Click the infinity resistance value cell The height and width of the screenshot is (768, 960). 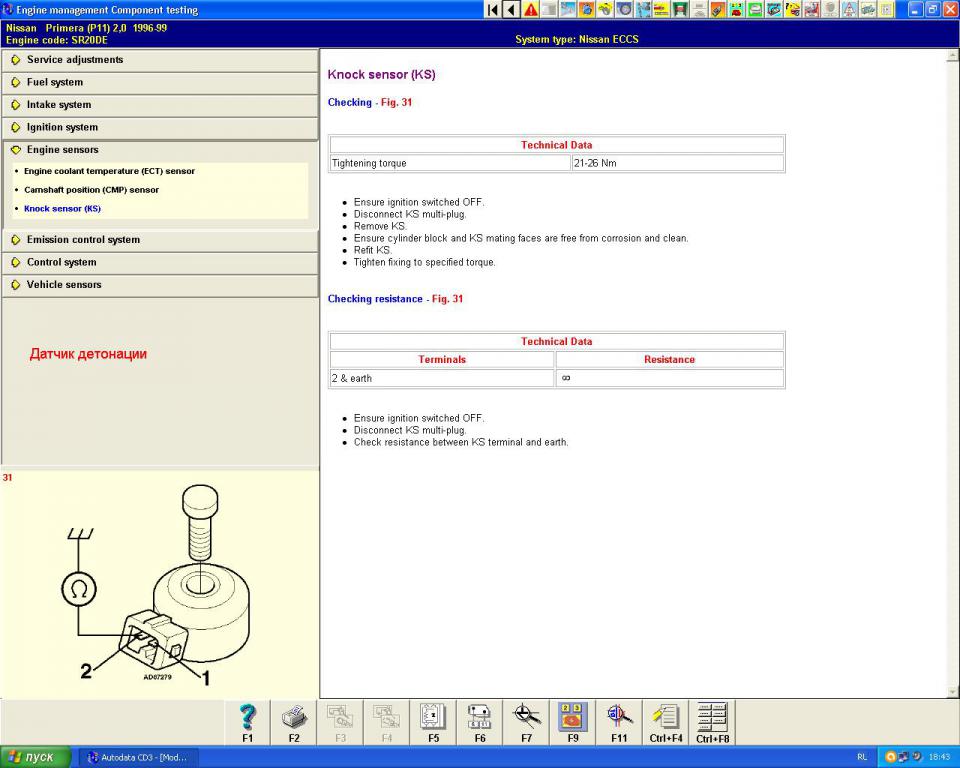pos(670,378)
